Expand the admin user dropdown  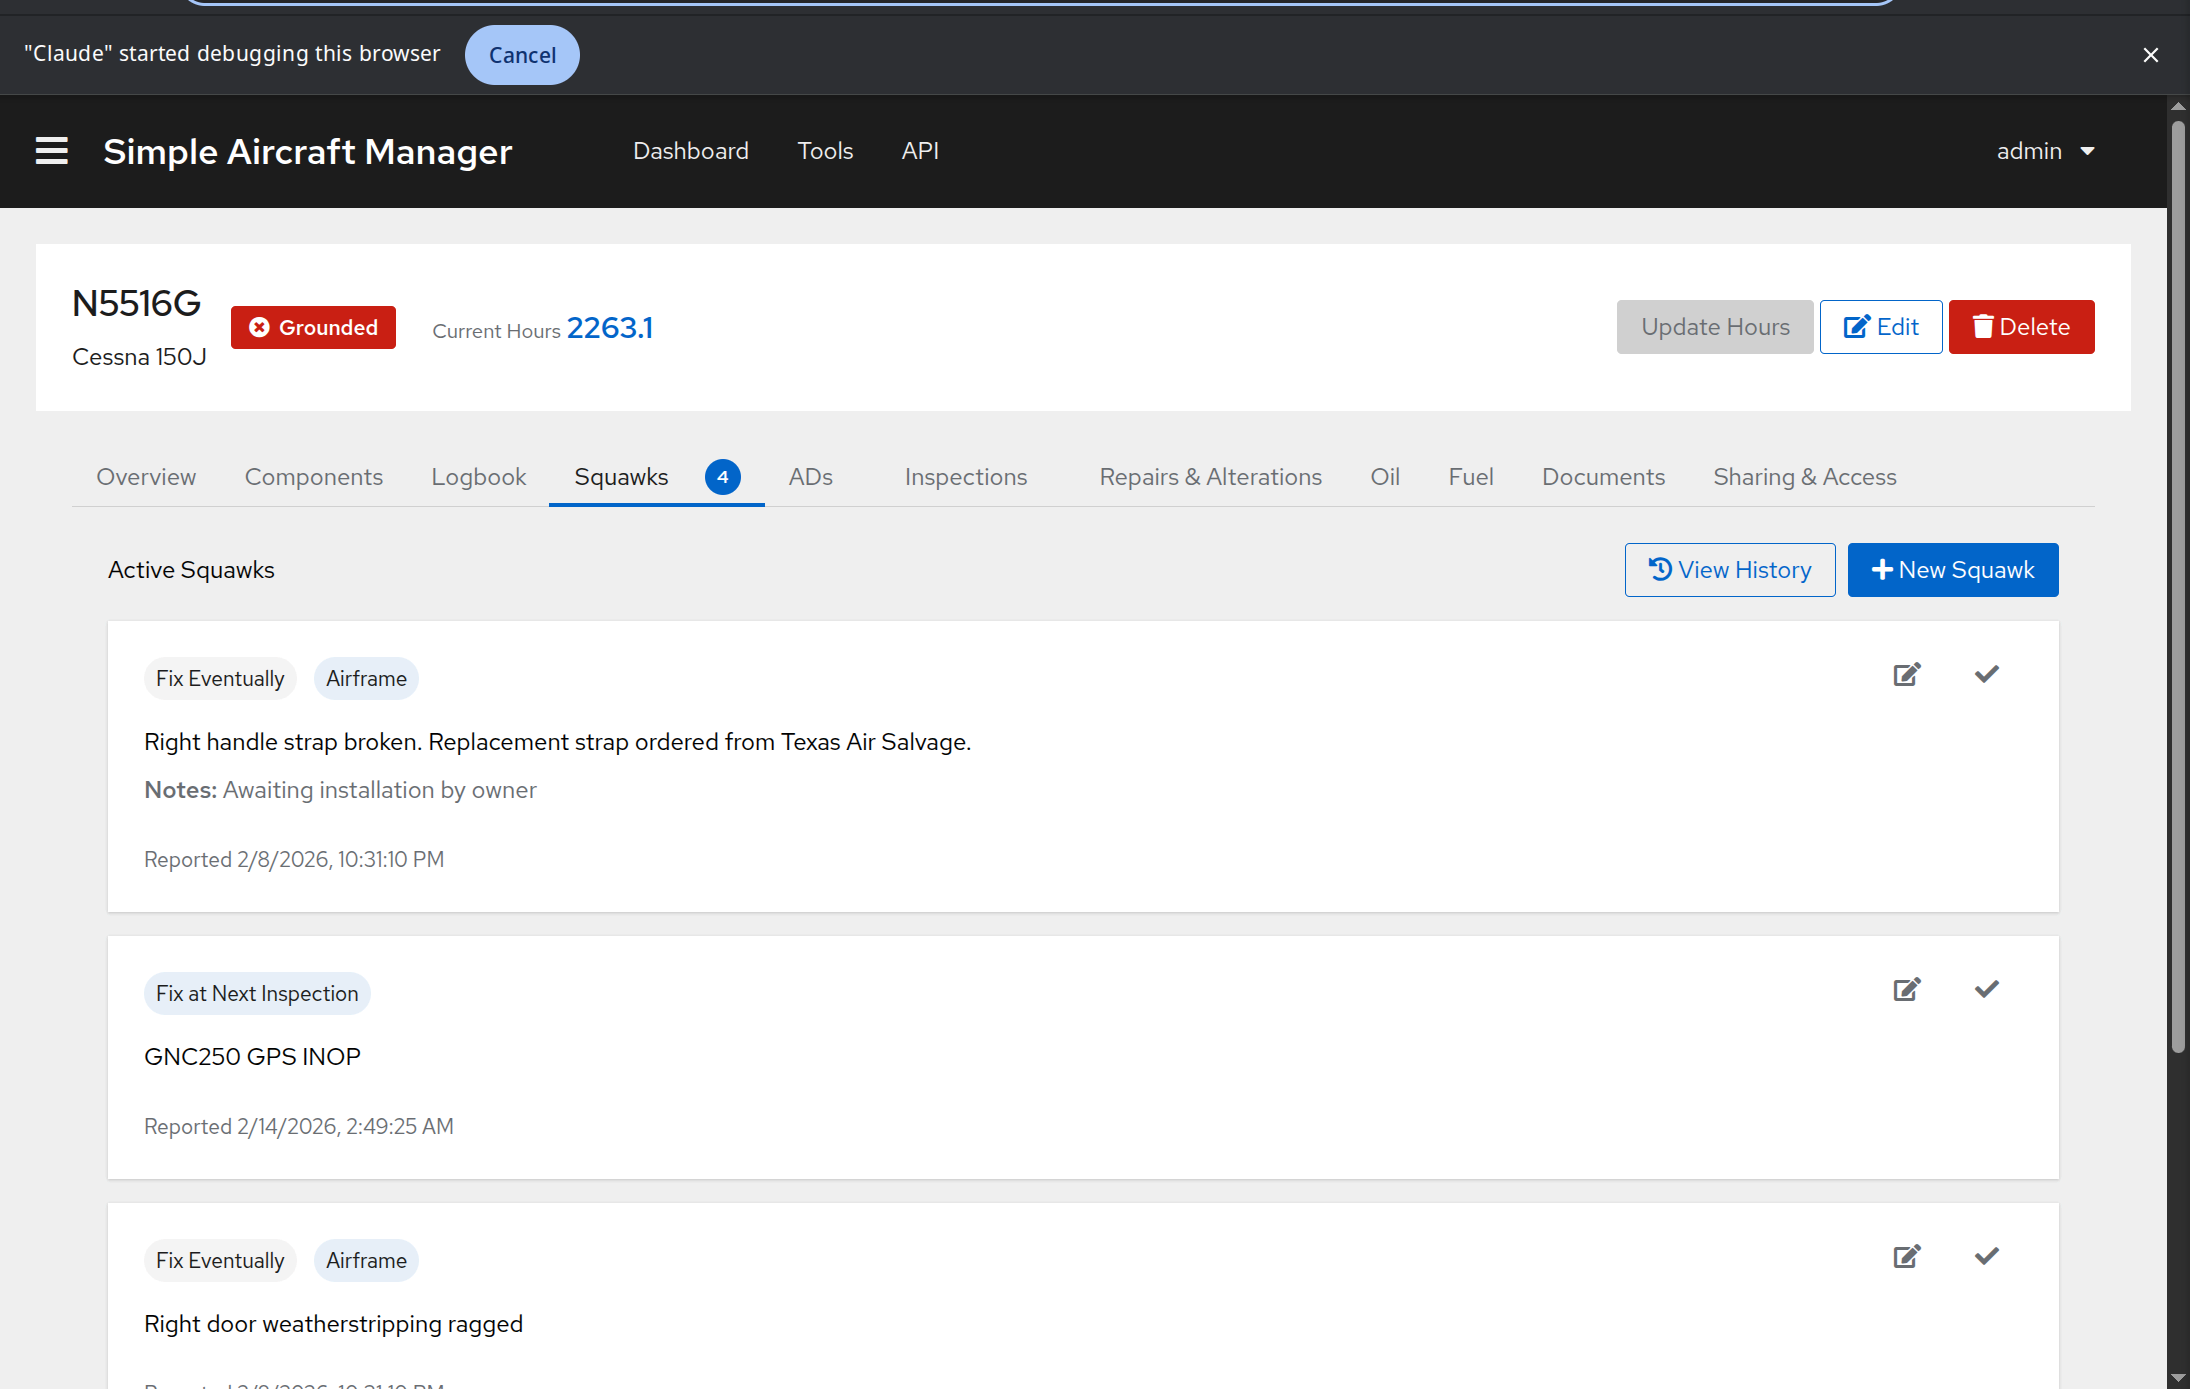tap(2045, 151)
